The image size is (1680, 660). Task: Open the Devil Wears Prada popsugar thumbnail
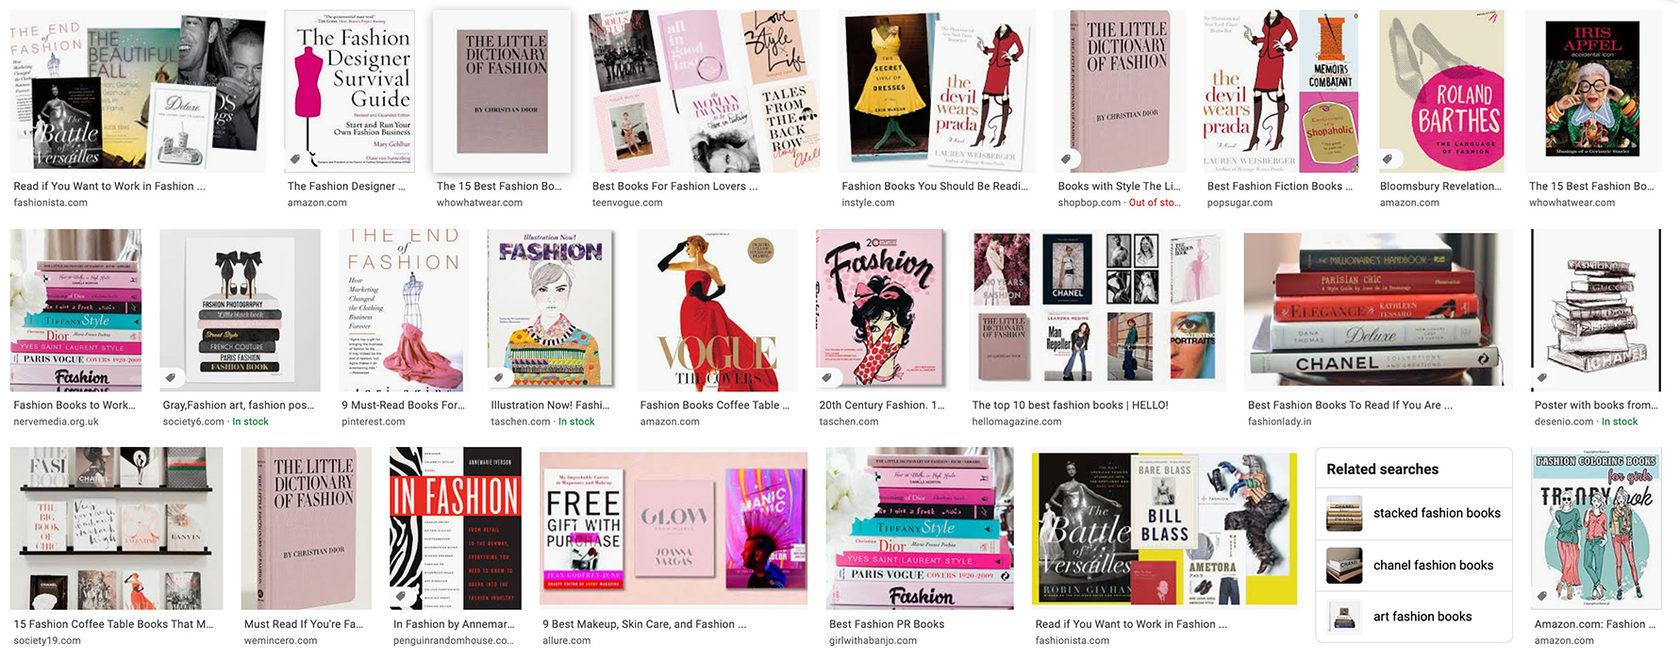pyautogui.click(x=1281, y=91)
